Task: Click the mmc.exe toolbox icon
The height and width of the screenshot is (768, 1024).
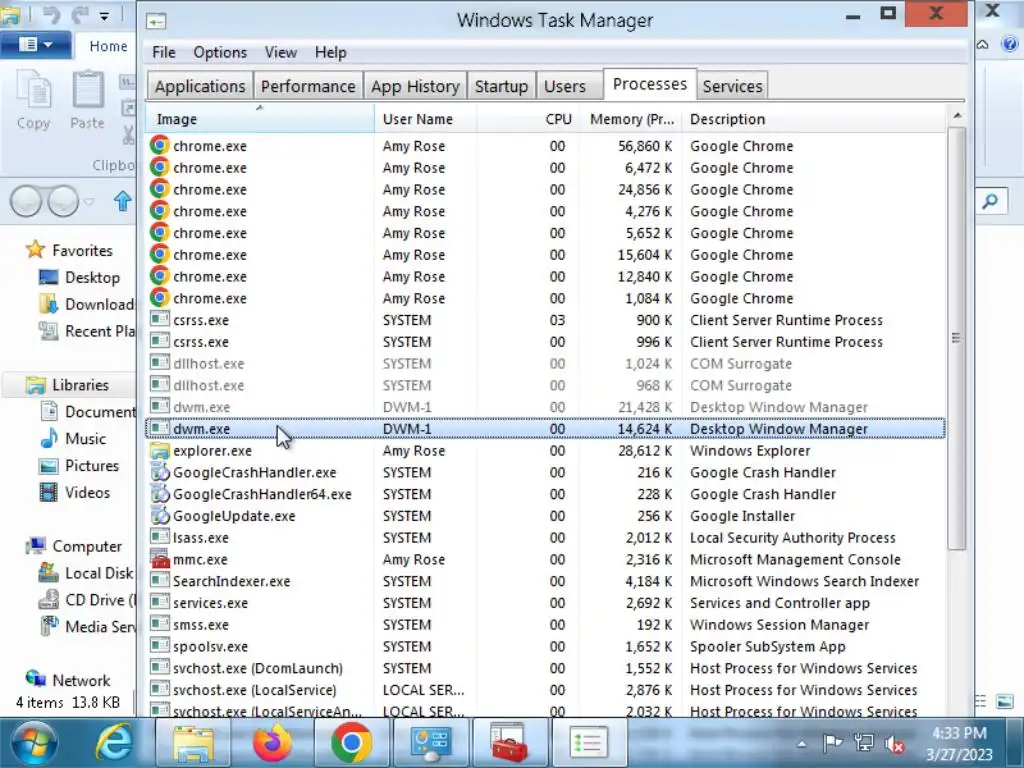Action: point(159,559)
